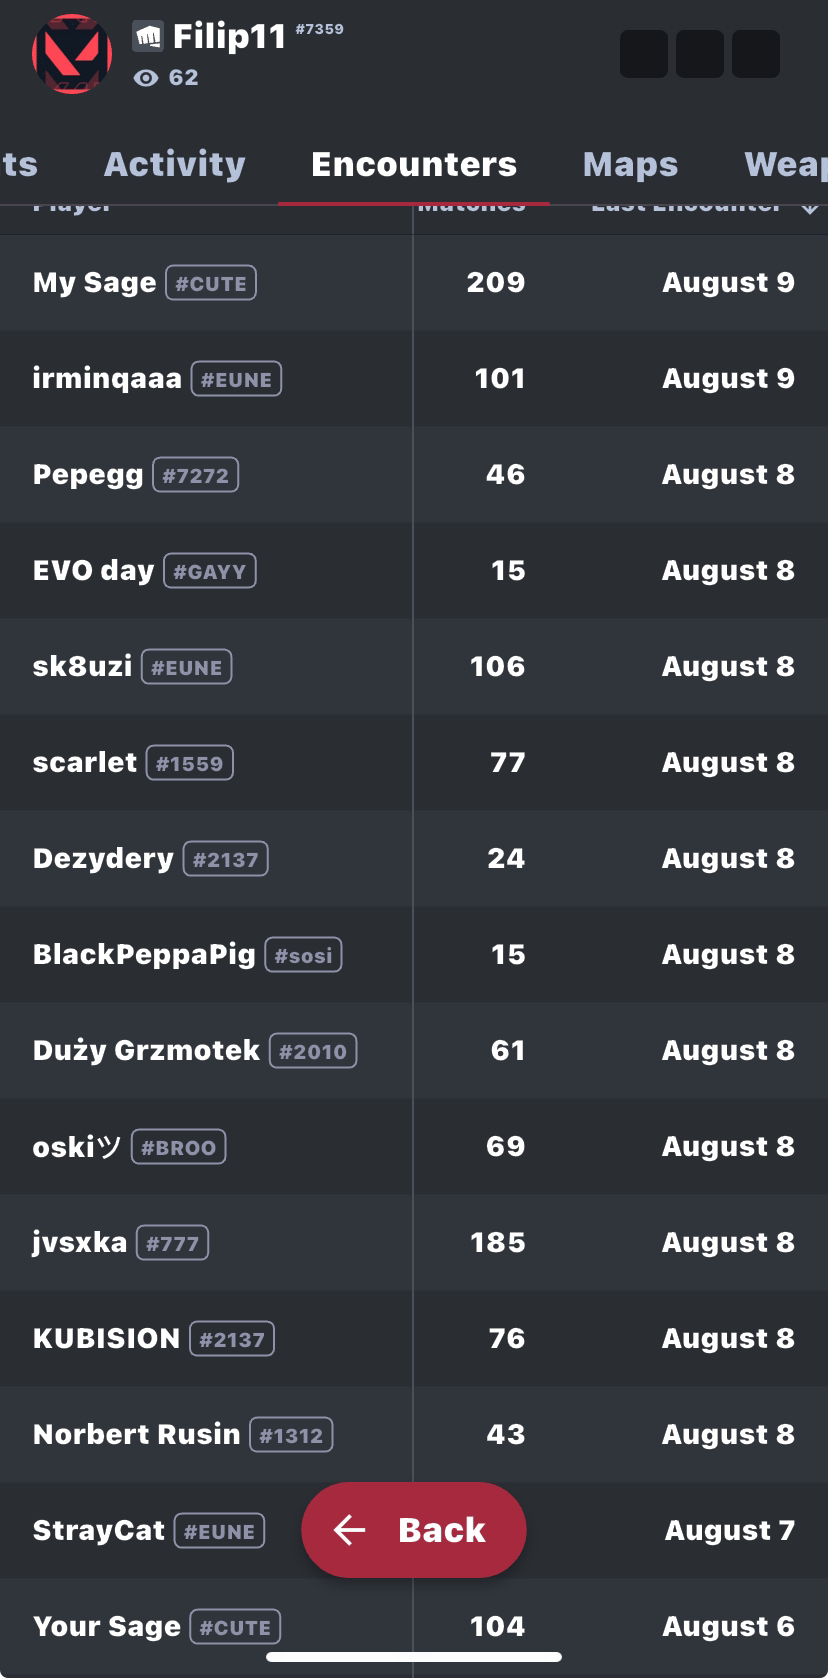Viewport: 828px width, 1678px height.
Task: Tap the last dark square header button
Action: 756,54
